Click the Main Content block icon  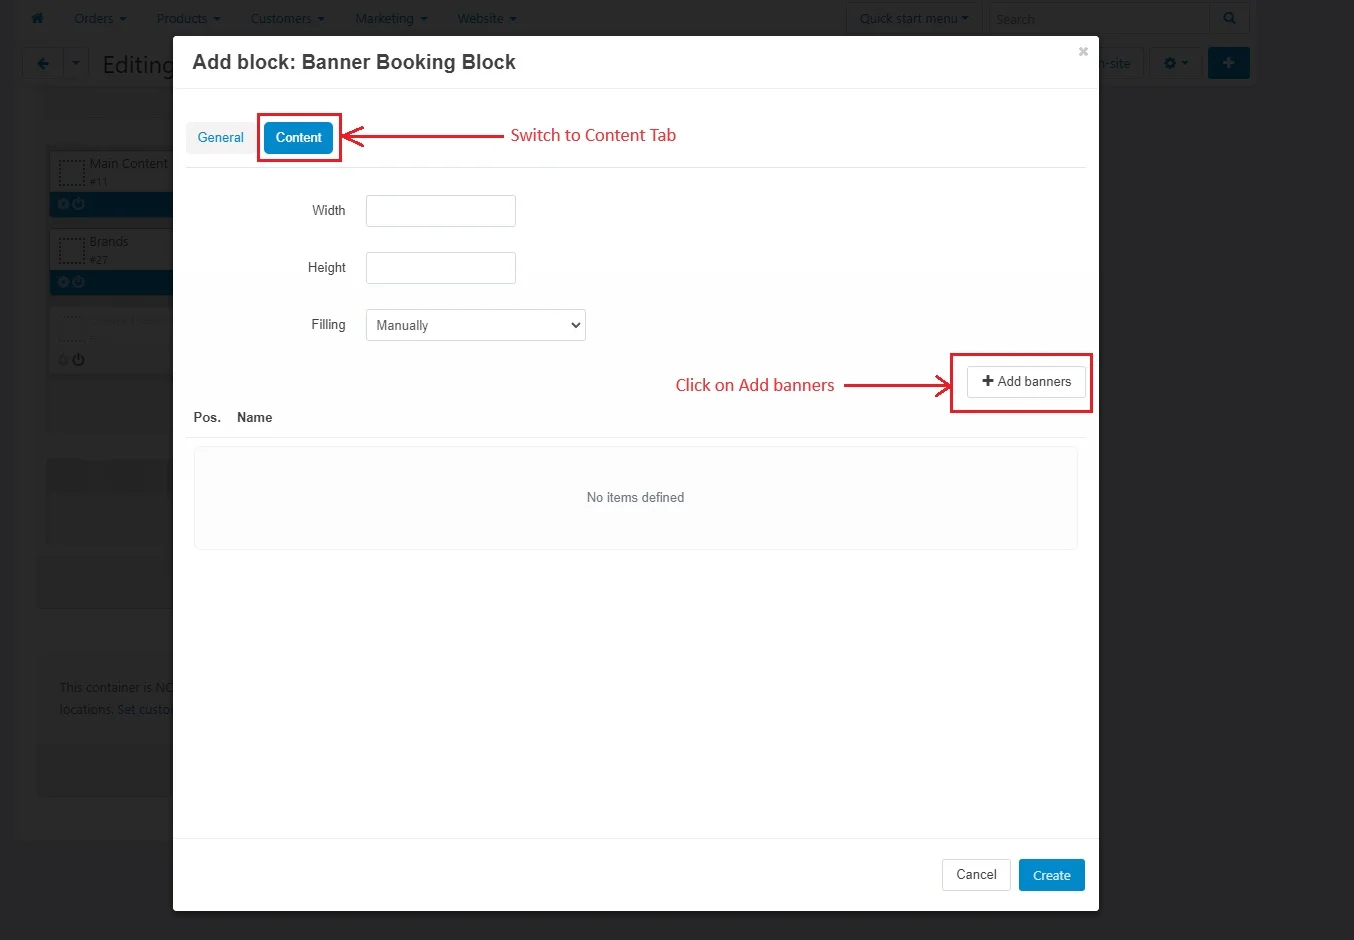71,172
